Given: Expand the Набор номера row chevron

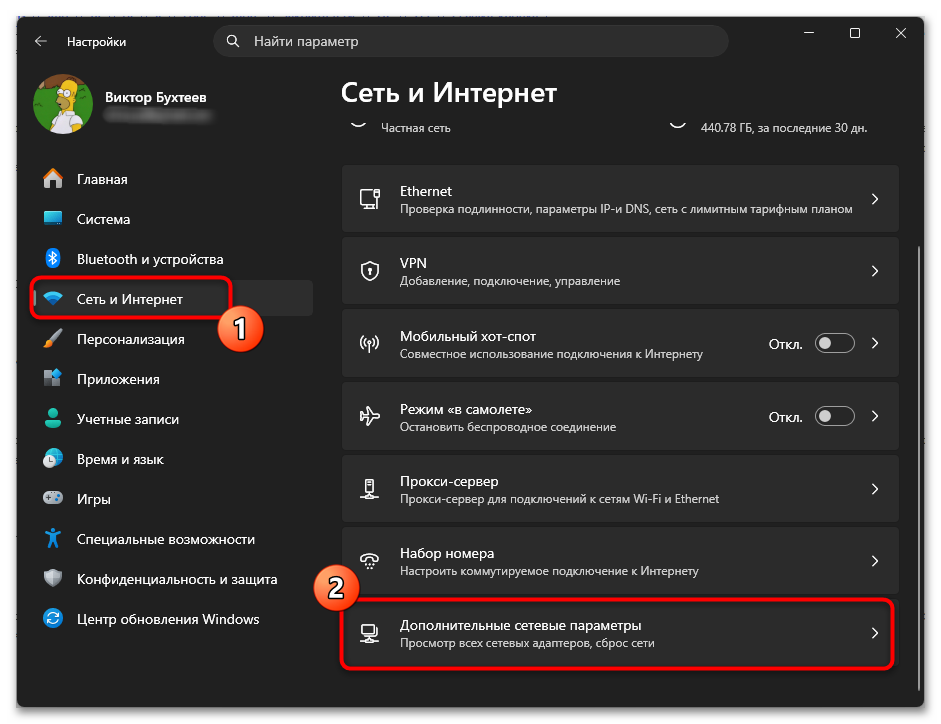Looking at the screenshot, I should click(875, 561).
